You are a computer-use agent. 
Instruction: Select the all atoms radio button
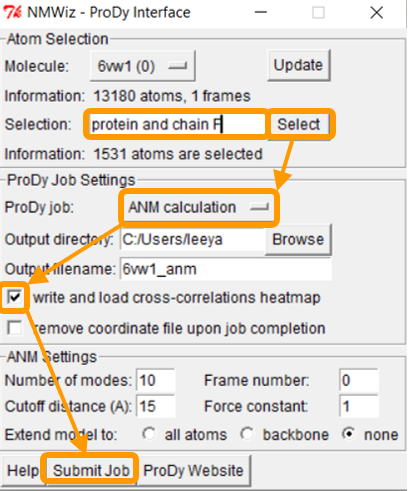click(x=149, y=434)
